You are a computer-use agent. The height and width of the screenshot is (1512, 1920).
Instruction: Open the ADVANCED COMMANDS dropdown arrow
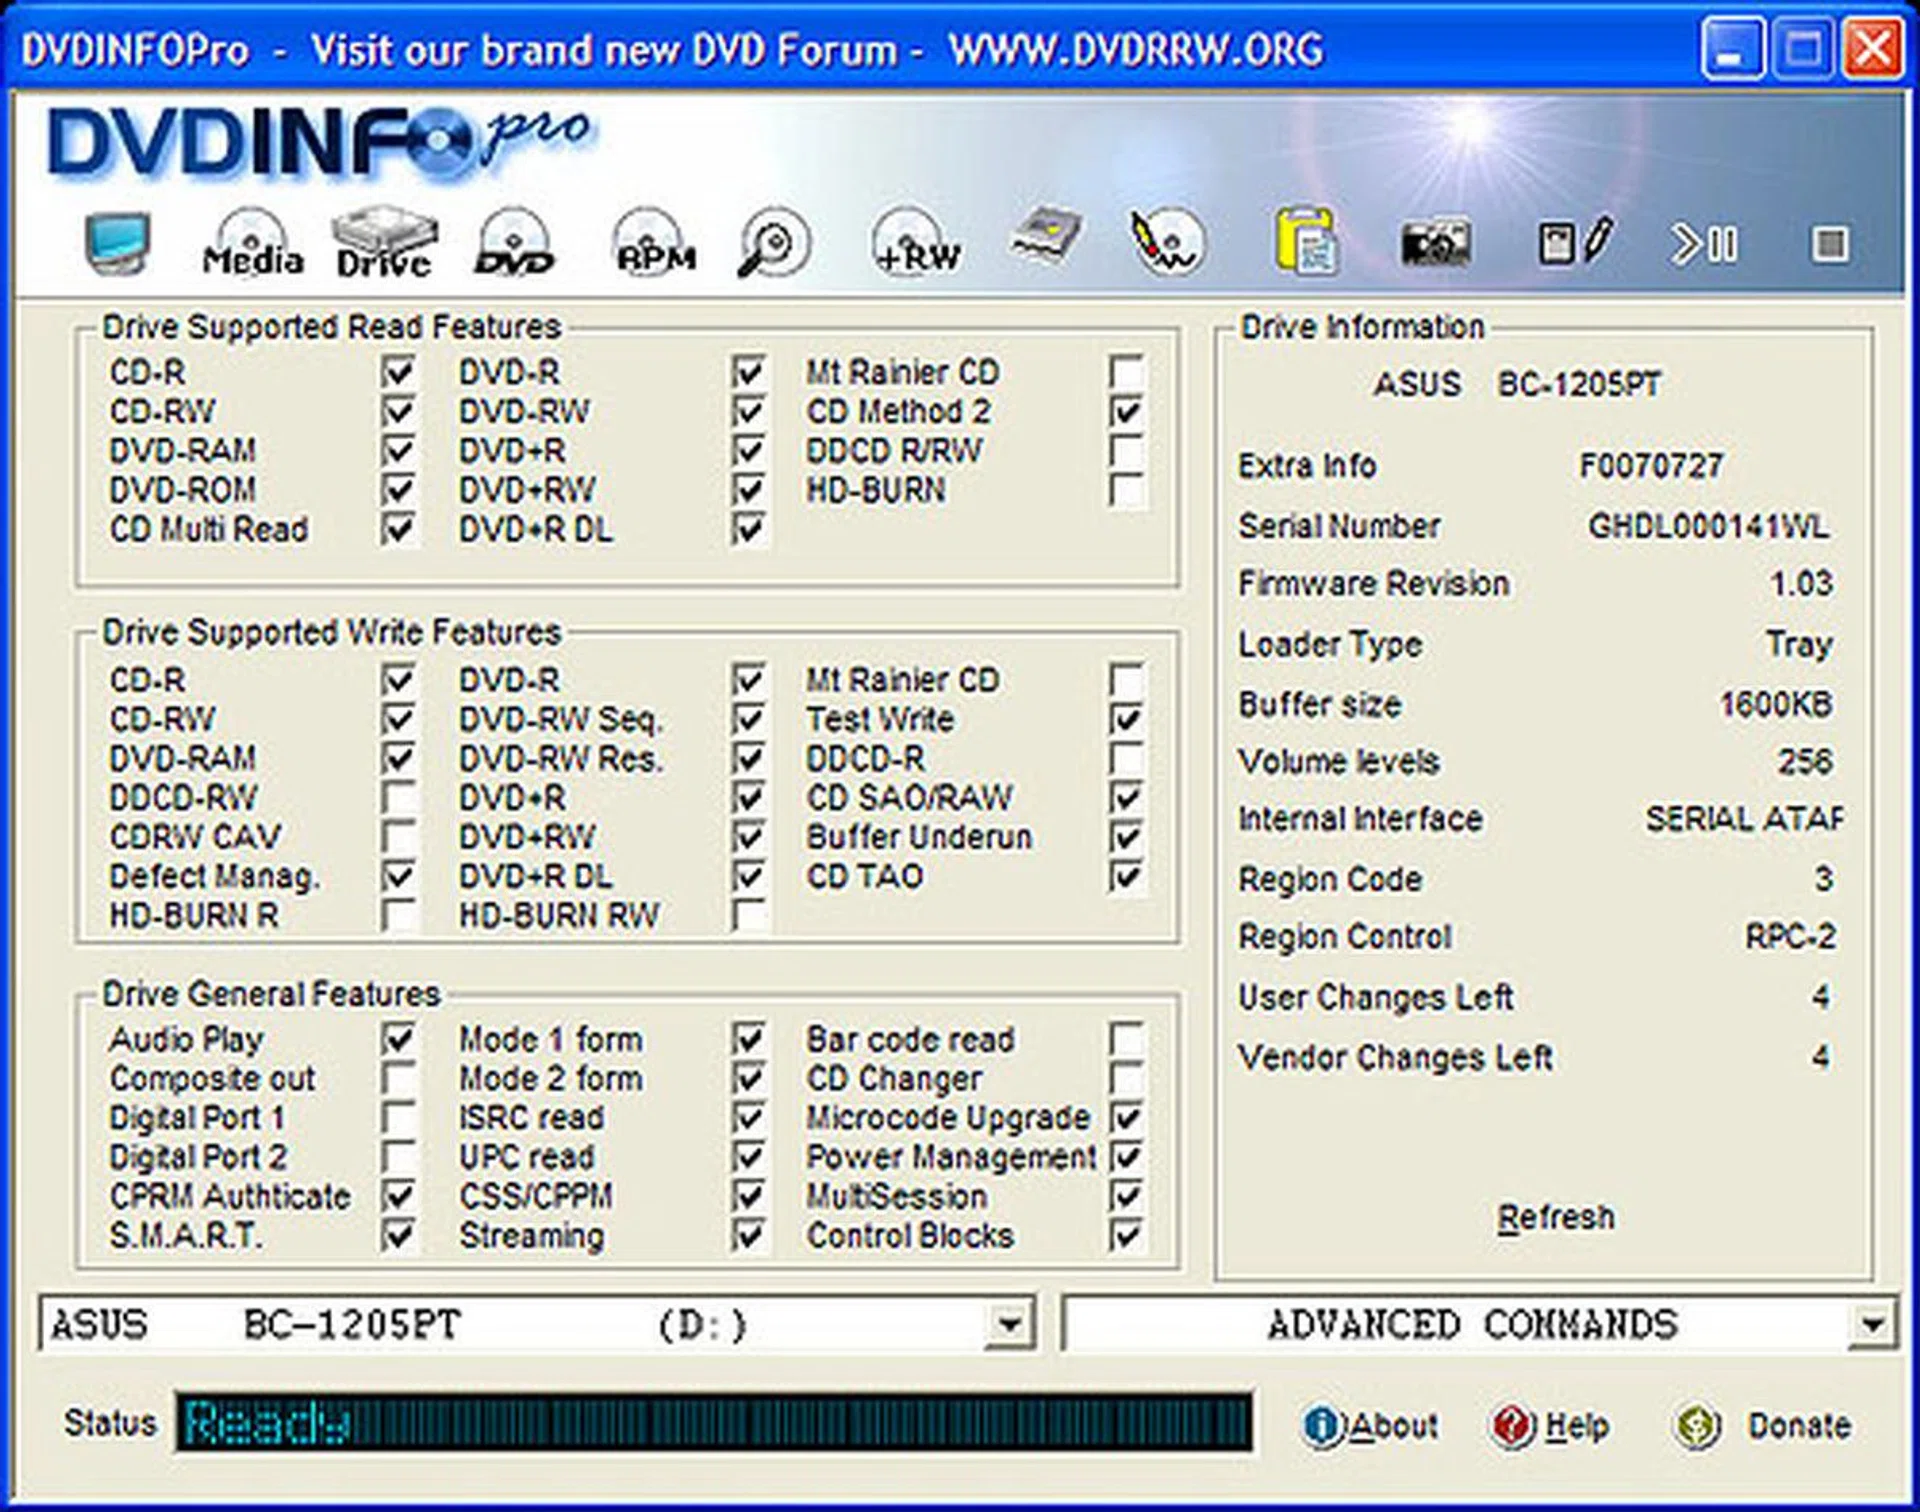1871,1325
